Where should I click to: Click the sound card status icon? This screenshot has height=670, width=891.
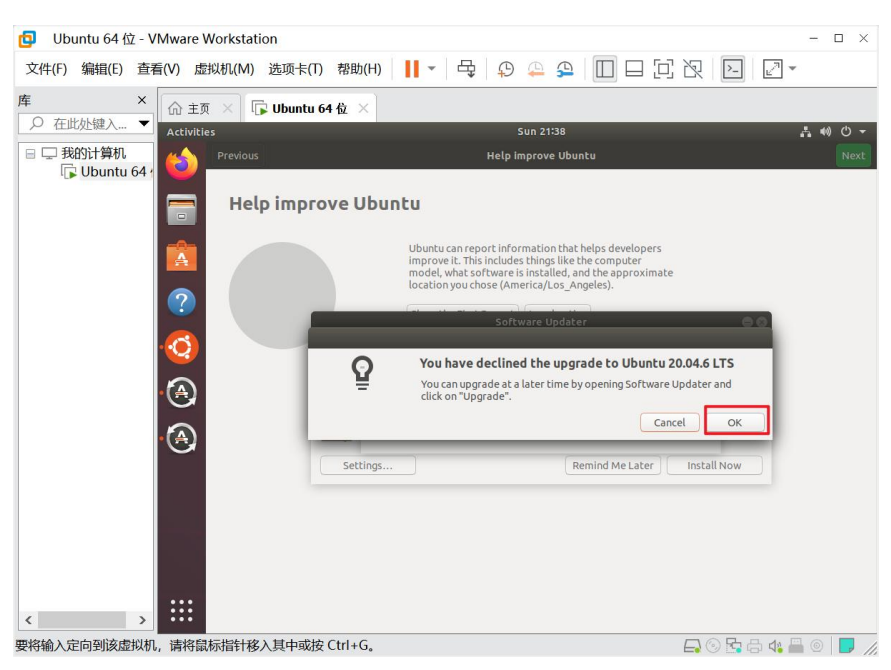tap(775, 646)
